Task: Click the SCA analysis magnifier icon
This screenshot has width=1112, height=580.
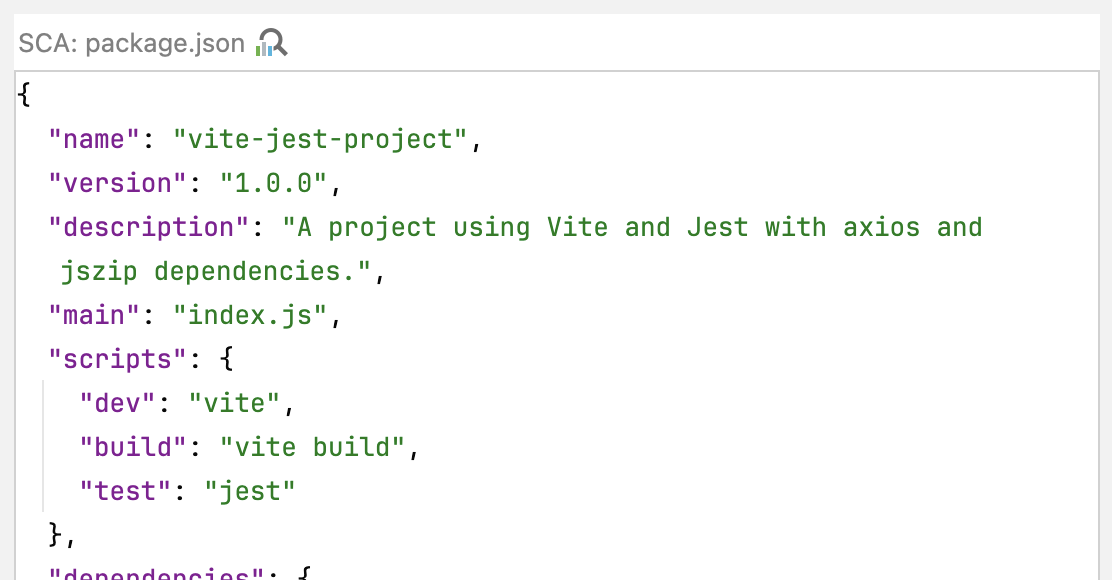Action: 272,43
